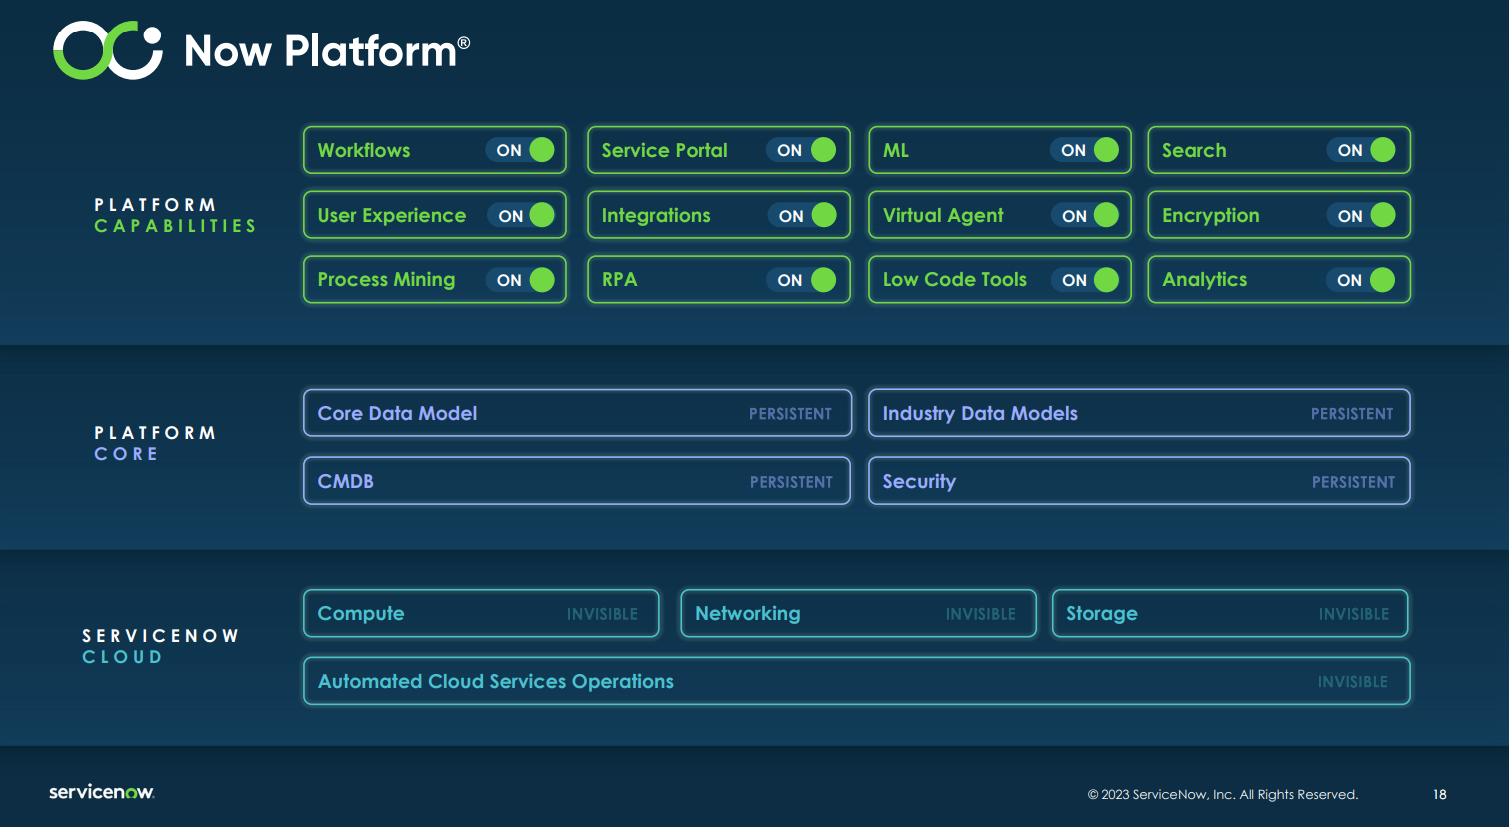1509x827 pixels.
Task: Click the Now Platform title text
Action: 327,50
